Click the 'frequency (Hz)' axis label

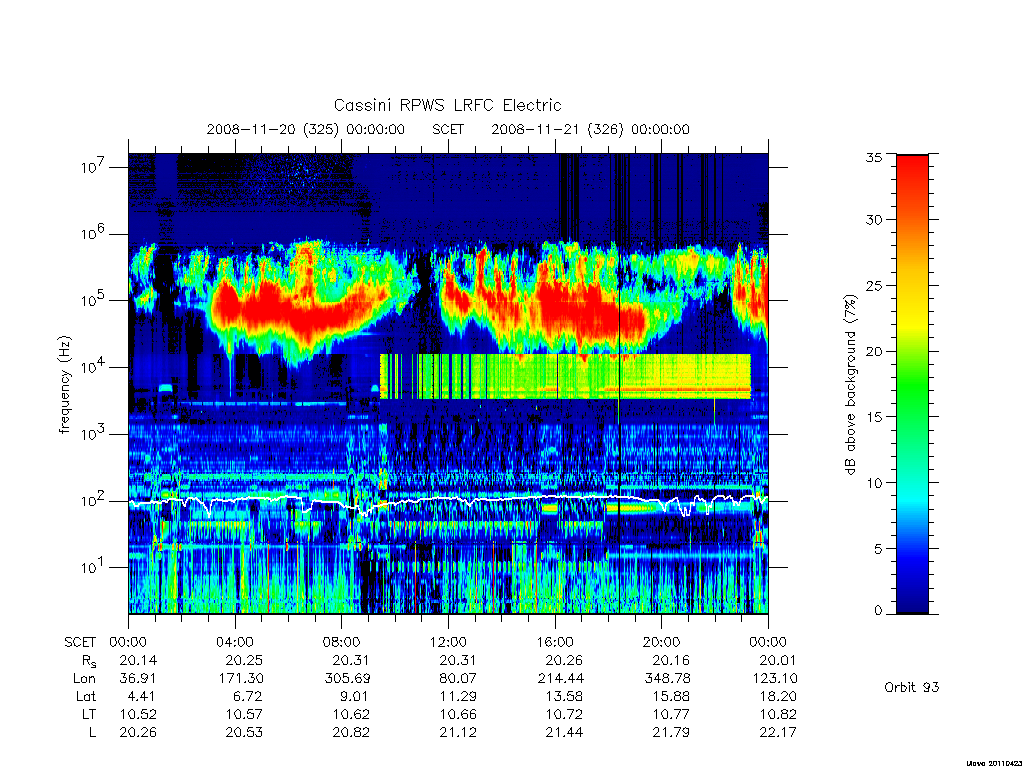click(64, 385)
